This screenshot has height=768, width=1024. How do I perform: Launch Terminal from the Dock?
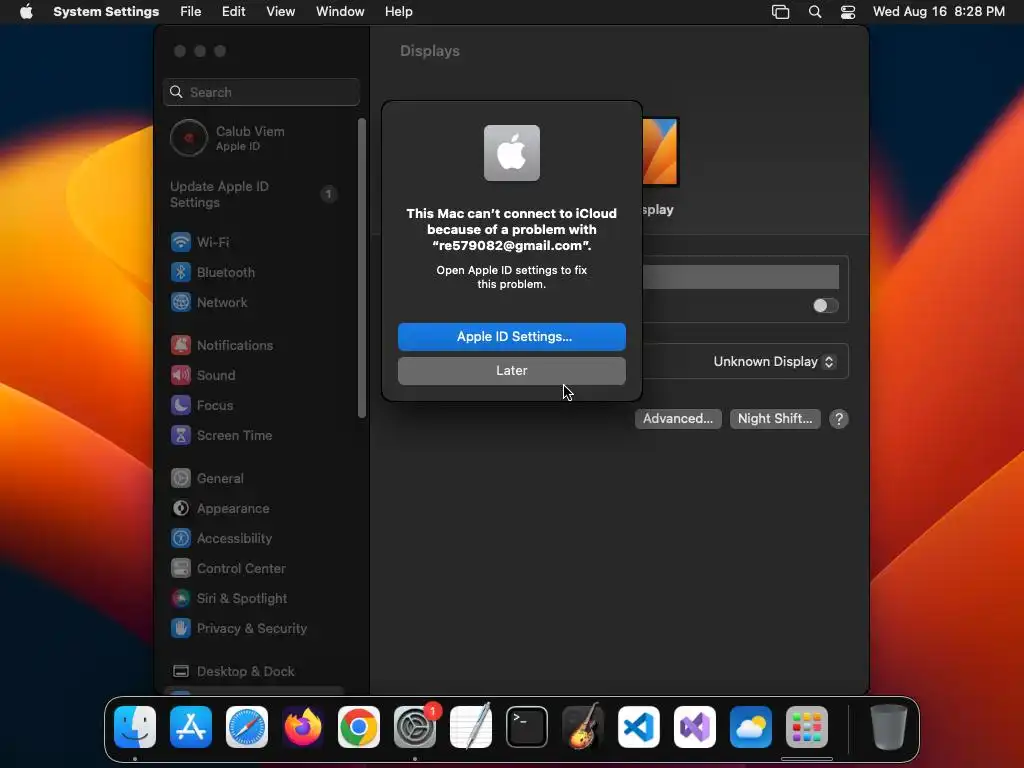(x=527, y=727)
